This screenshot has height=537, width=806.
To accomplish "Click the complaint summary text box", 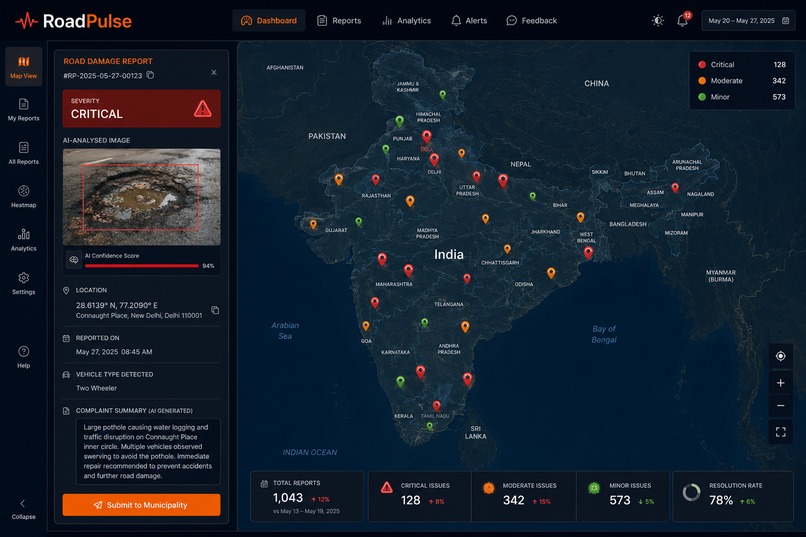I will point(148,451).
